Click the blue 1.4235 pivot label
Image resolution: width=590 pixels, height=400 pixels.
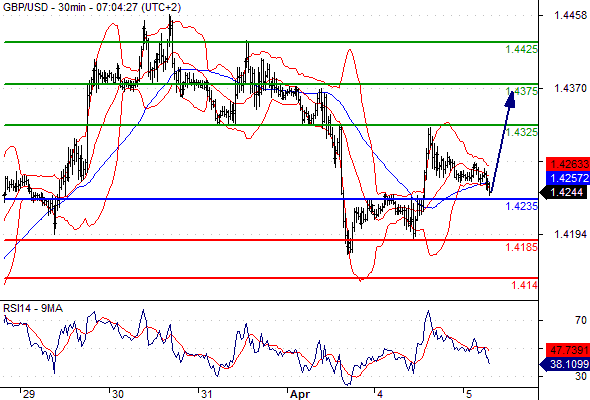(x=522, y=206)
